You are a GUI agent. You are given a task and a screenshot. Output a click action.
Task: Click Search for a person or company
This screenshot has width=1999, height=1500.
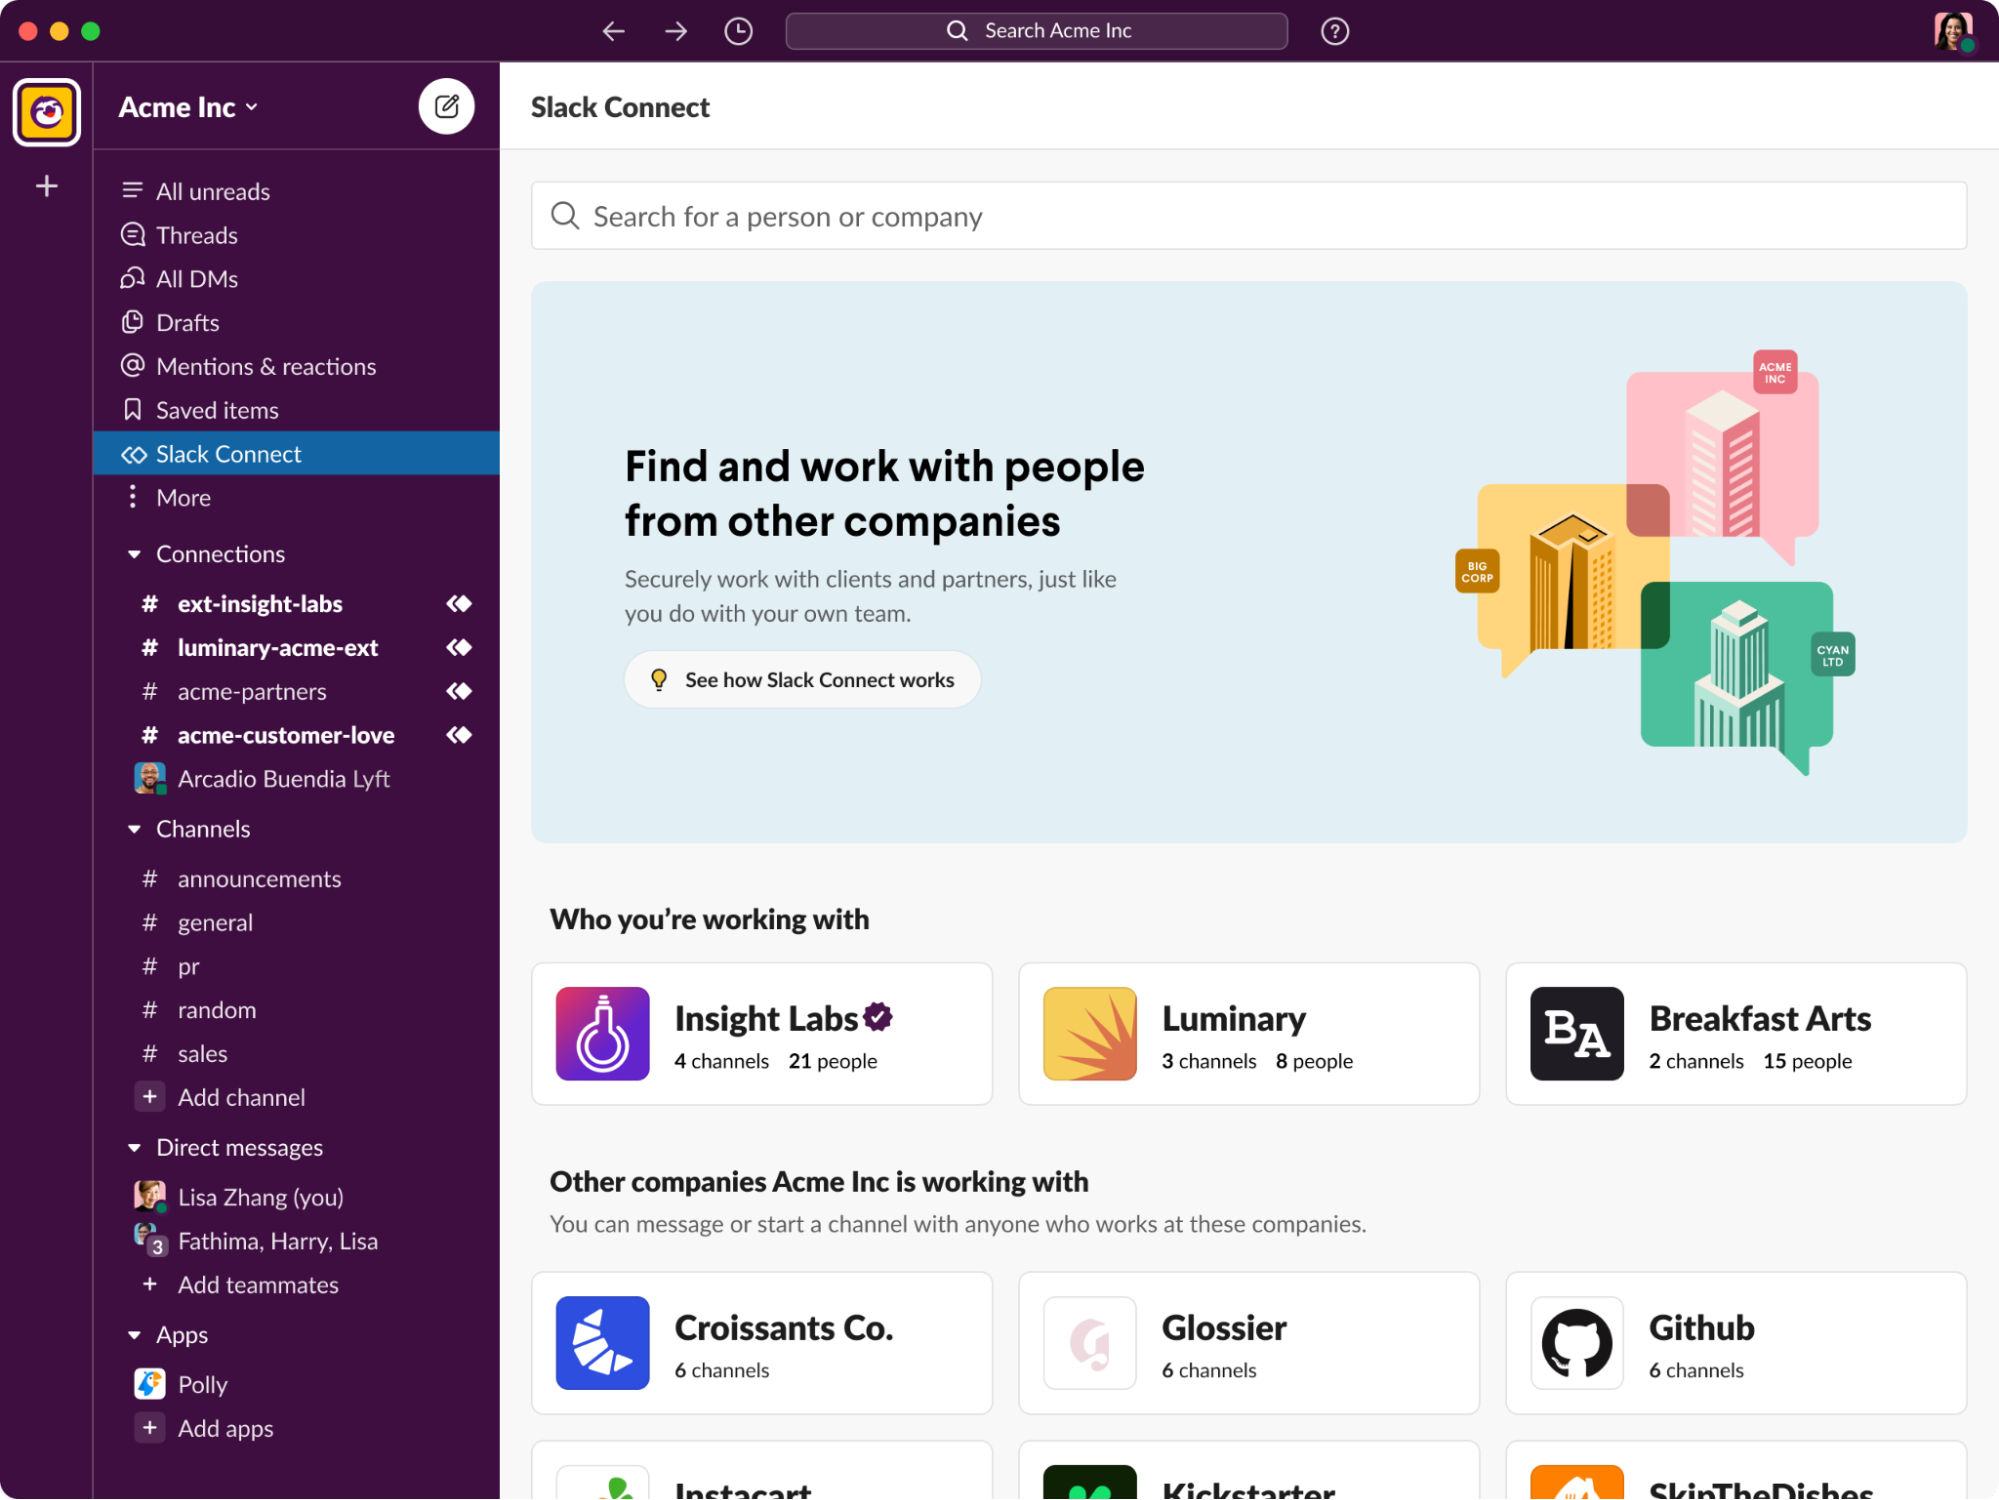[1248, 216]
